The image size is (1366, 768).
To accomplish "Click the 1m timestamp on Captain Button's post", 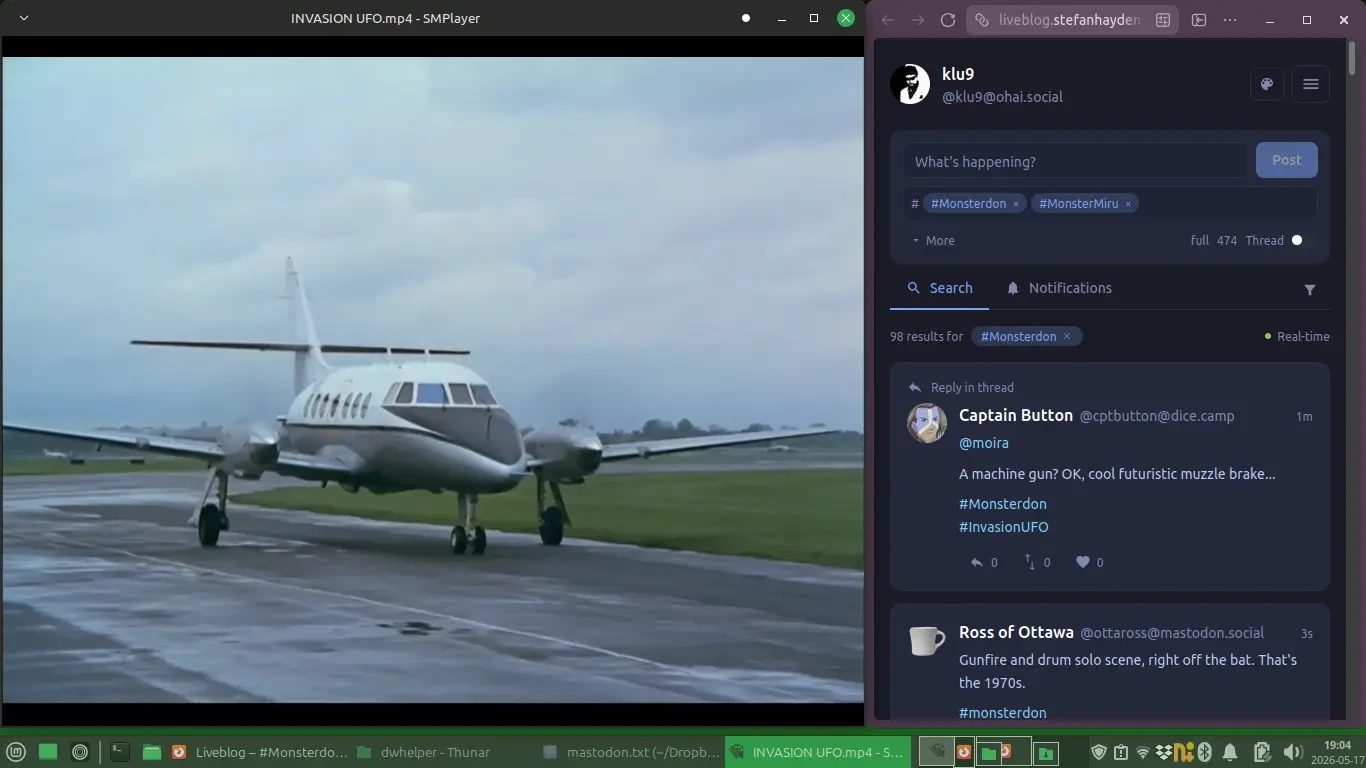I will click(1304, 417).
